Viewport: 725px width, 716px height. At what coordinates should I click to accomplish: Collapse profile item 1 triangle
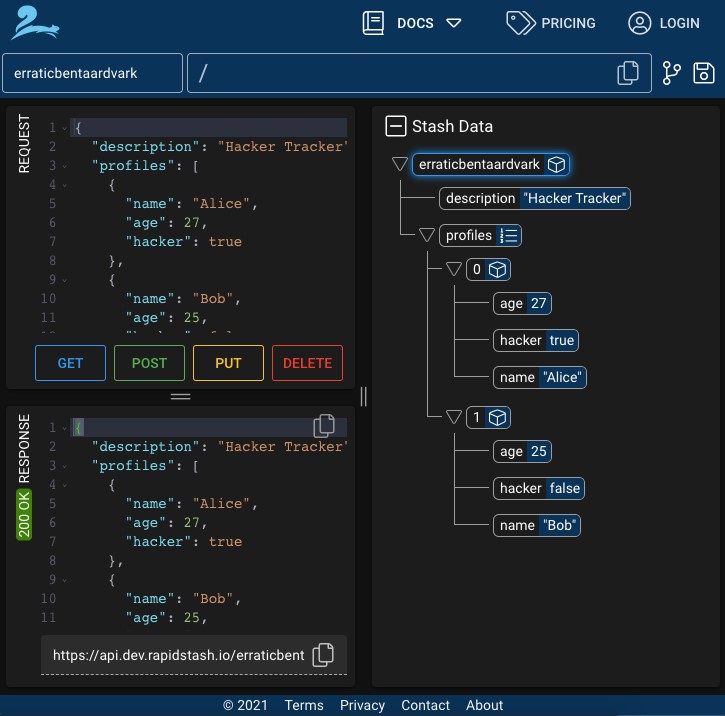pos(454,417)
